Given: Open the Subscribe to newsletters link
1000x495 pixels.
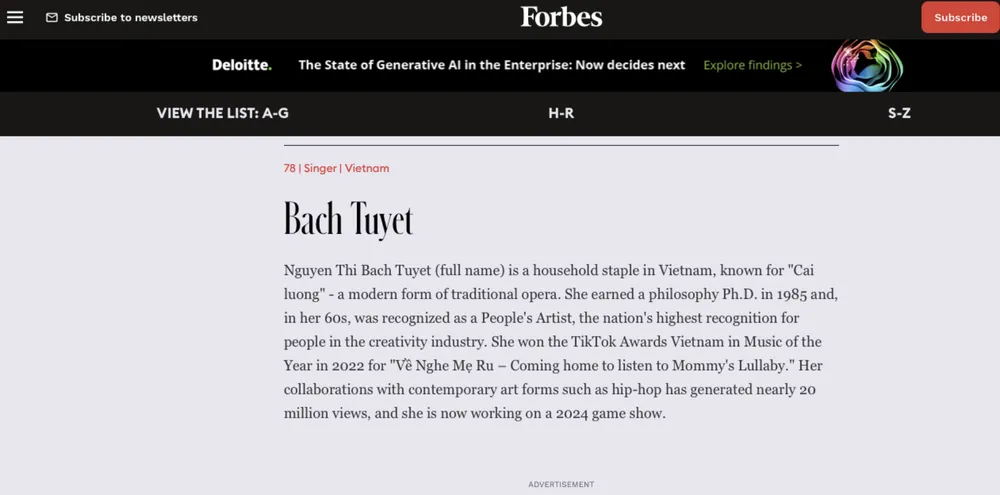Looking at the screenshot, I should 131,18.
